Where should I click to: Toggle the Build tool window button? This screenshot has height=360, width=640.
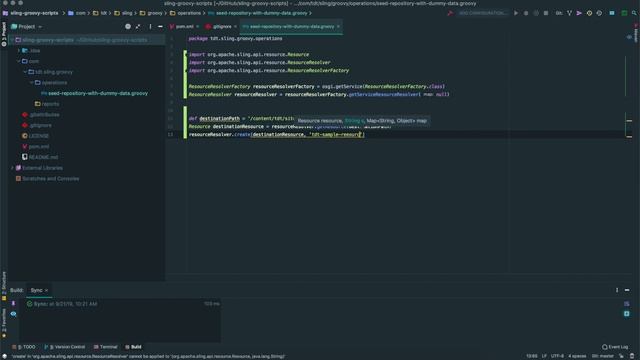133,347
